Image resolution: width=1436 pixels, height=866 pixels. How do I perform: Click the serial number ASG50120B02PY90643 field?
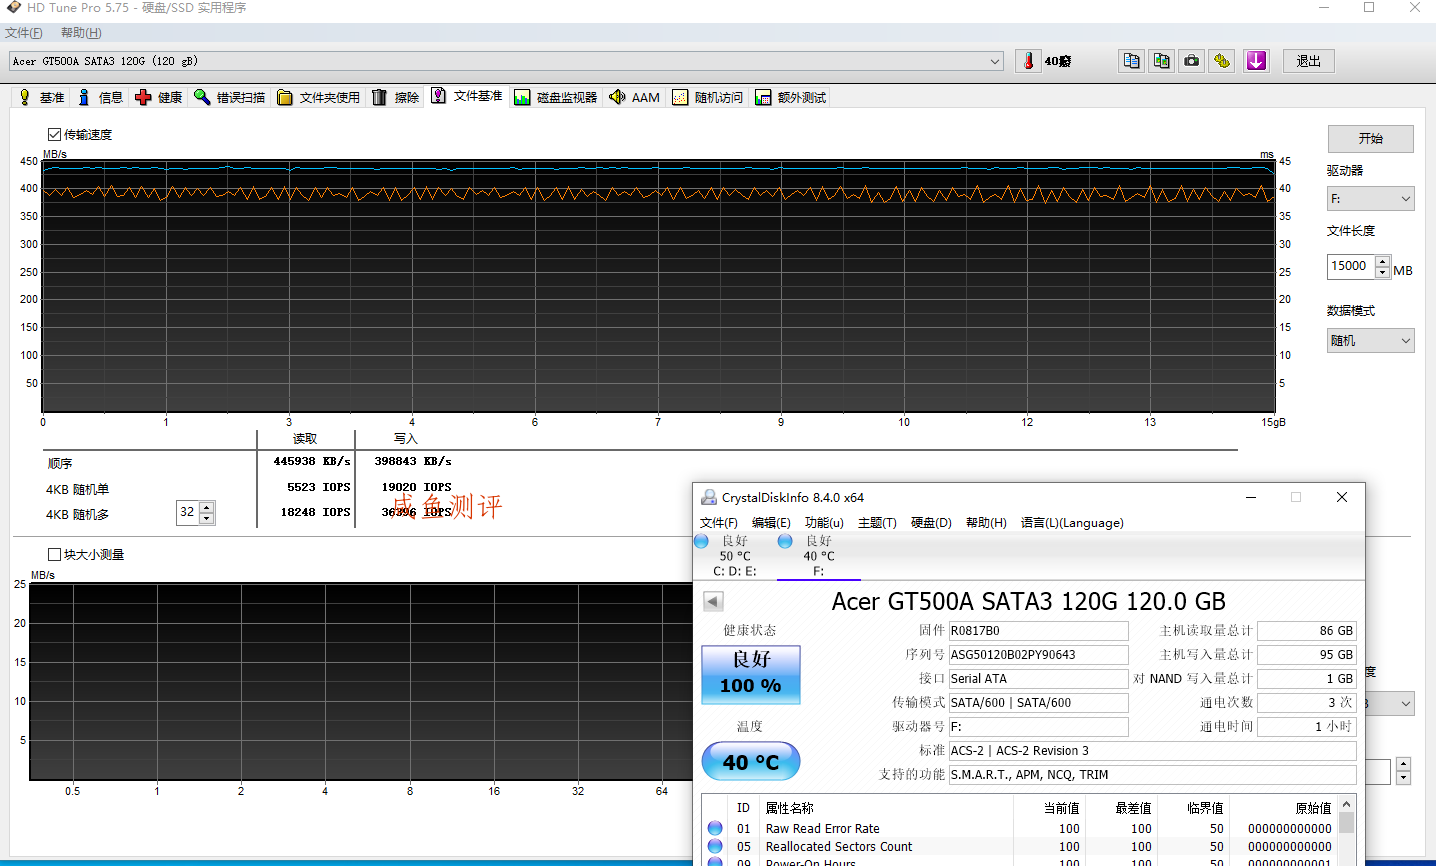pyautogui.click(x=1038, y=655)
